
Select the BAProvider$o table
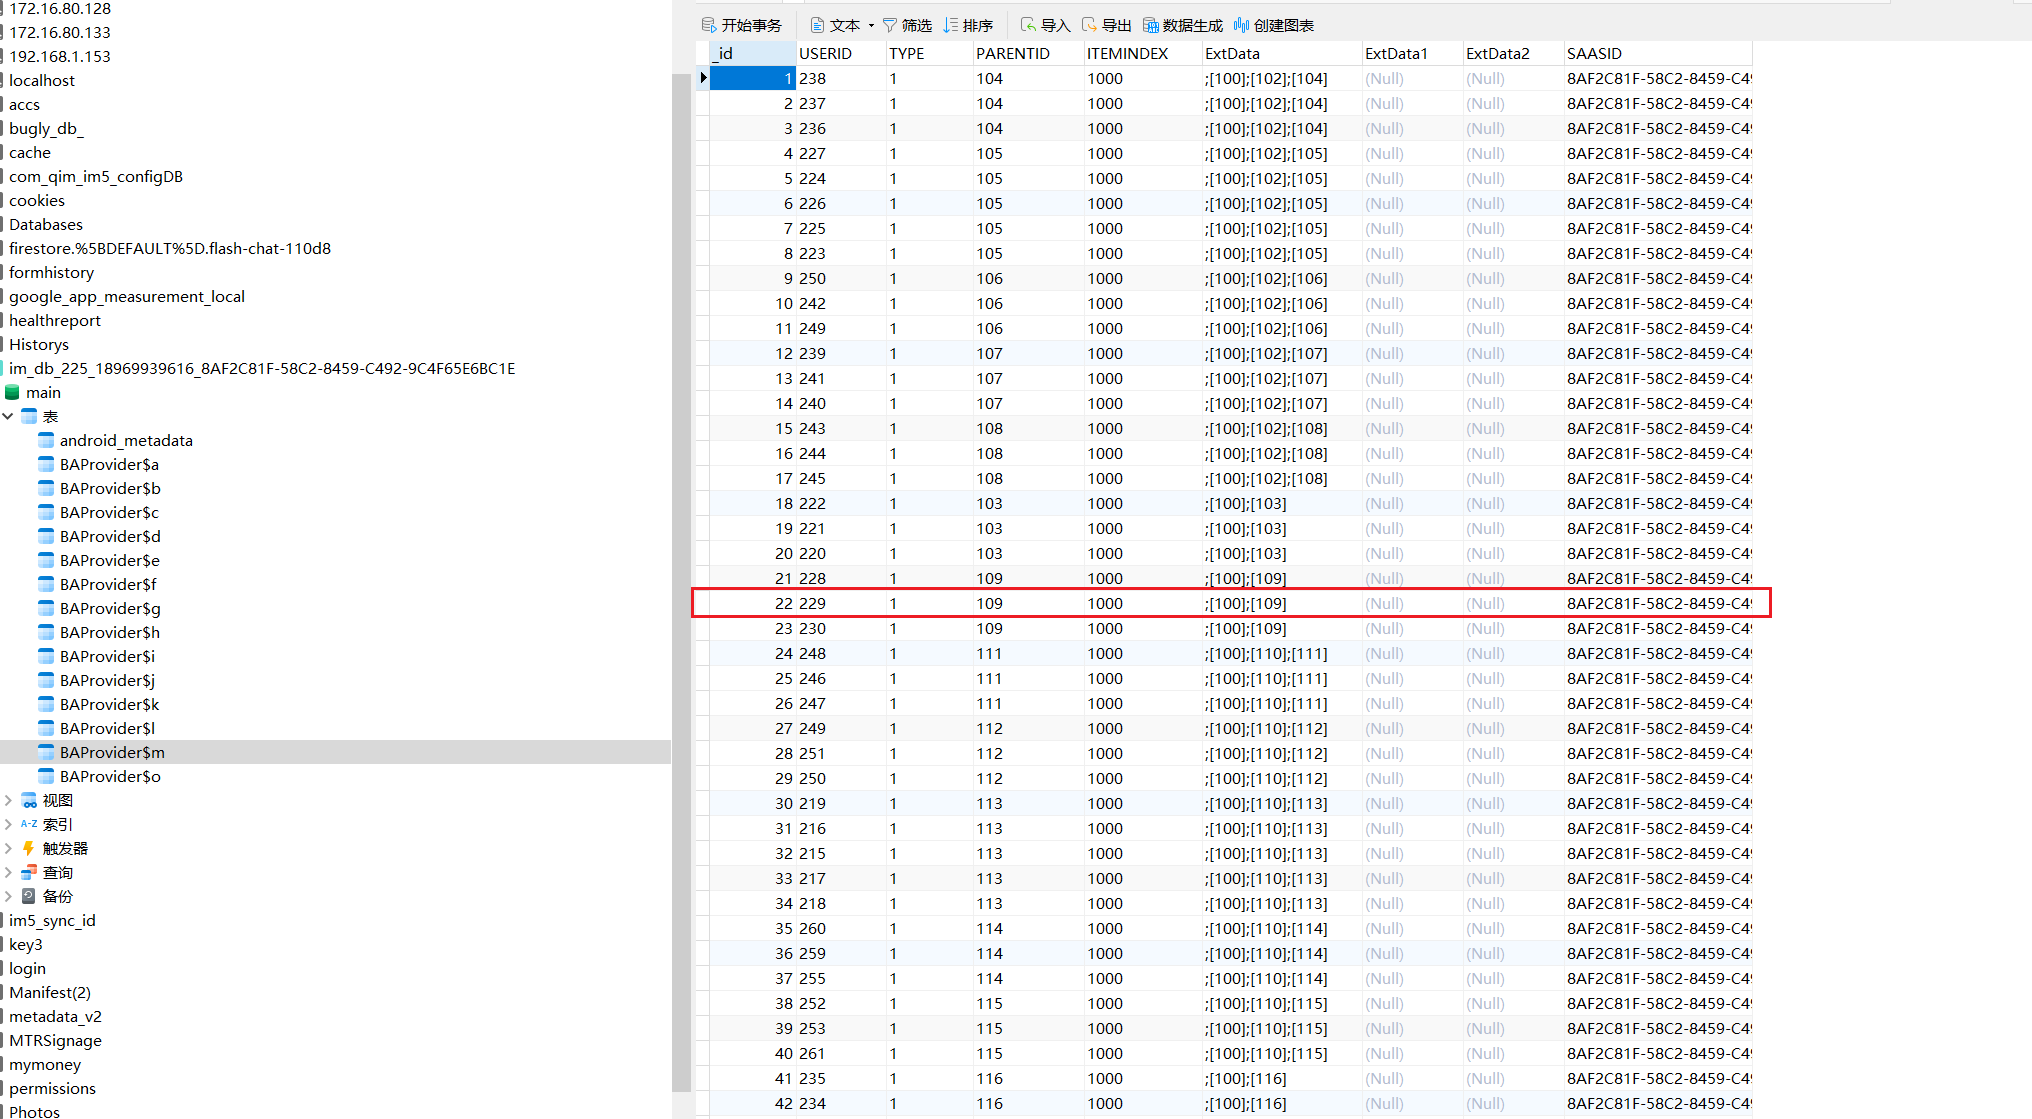[110, 776]
